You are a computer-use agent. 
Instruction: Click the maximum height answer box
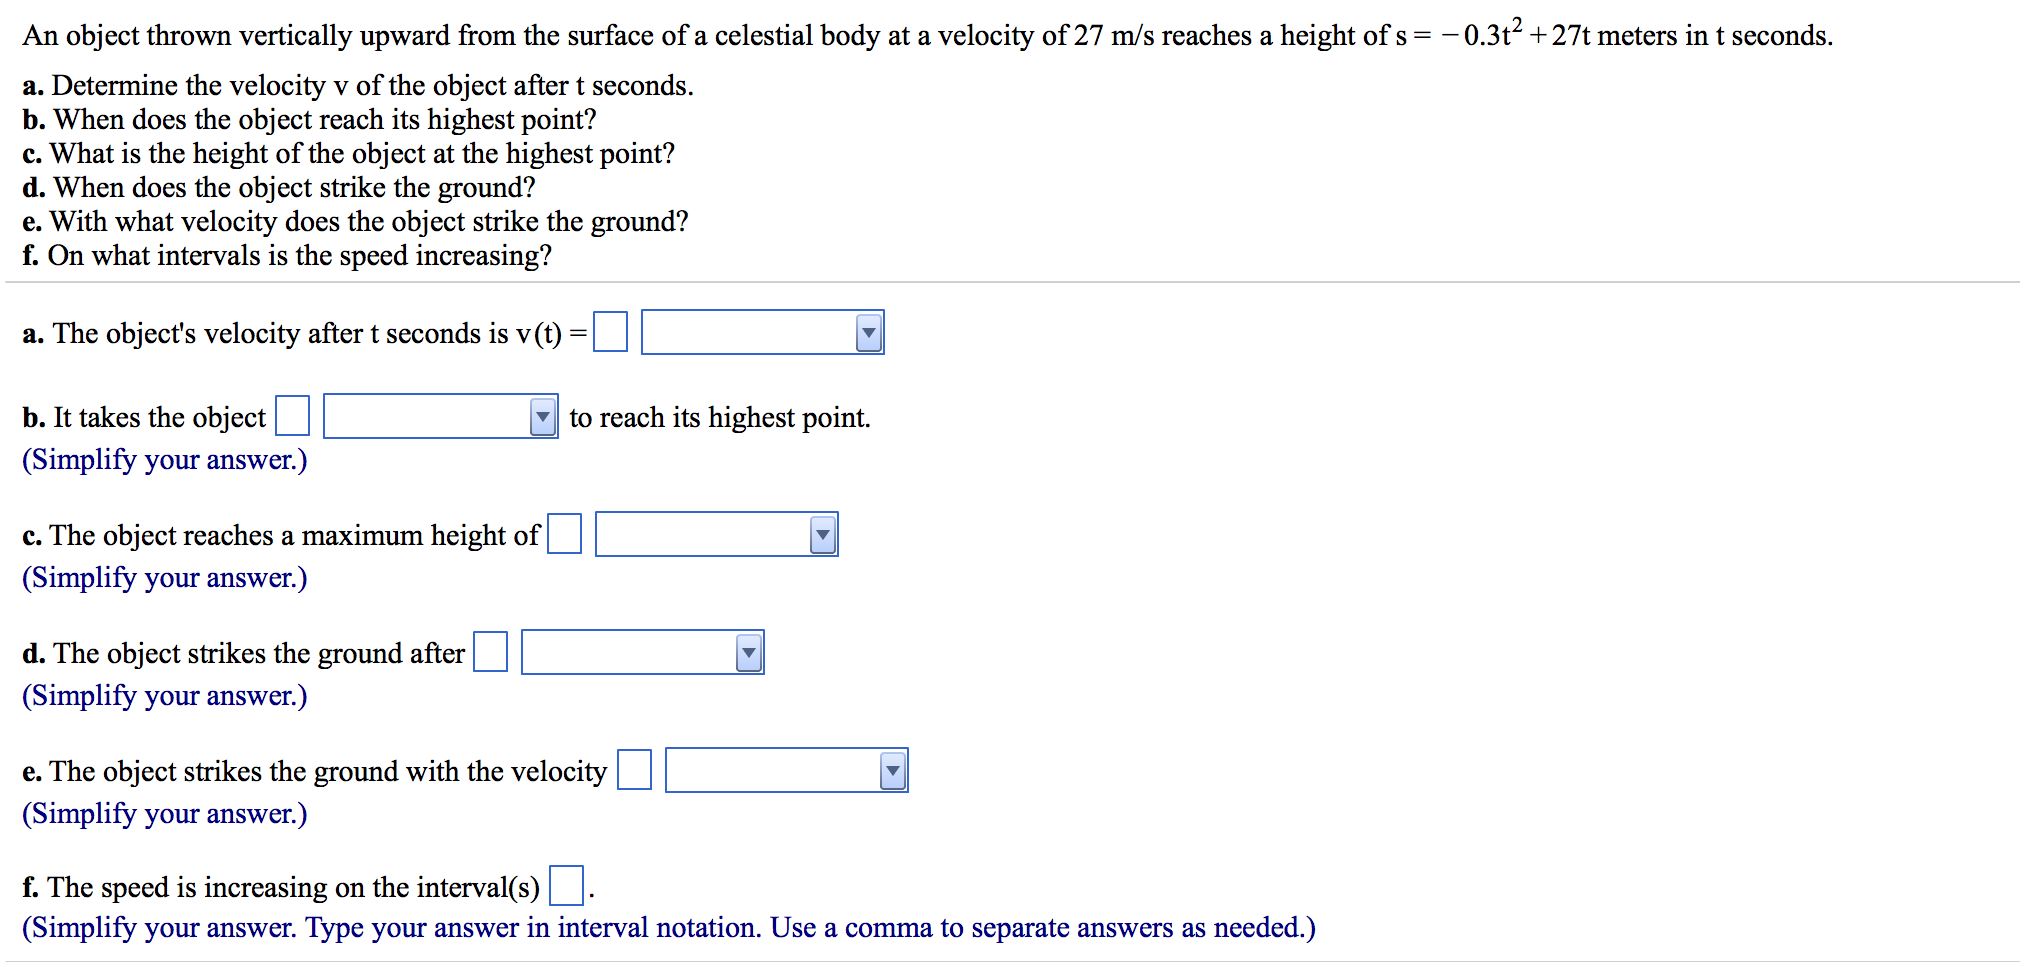click(564, 534)
